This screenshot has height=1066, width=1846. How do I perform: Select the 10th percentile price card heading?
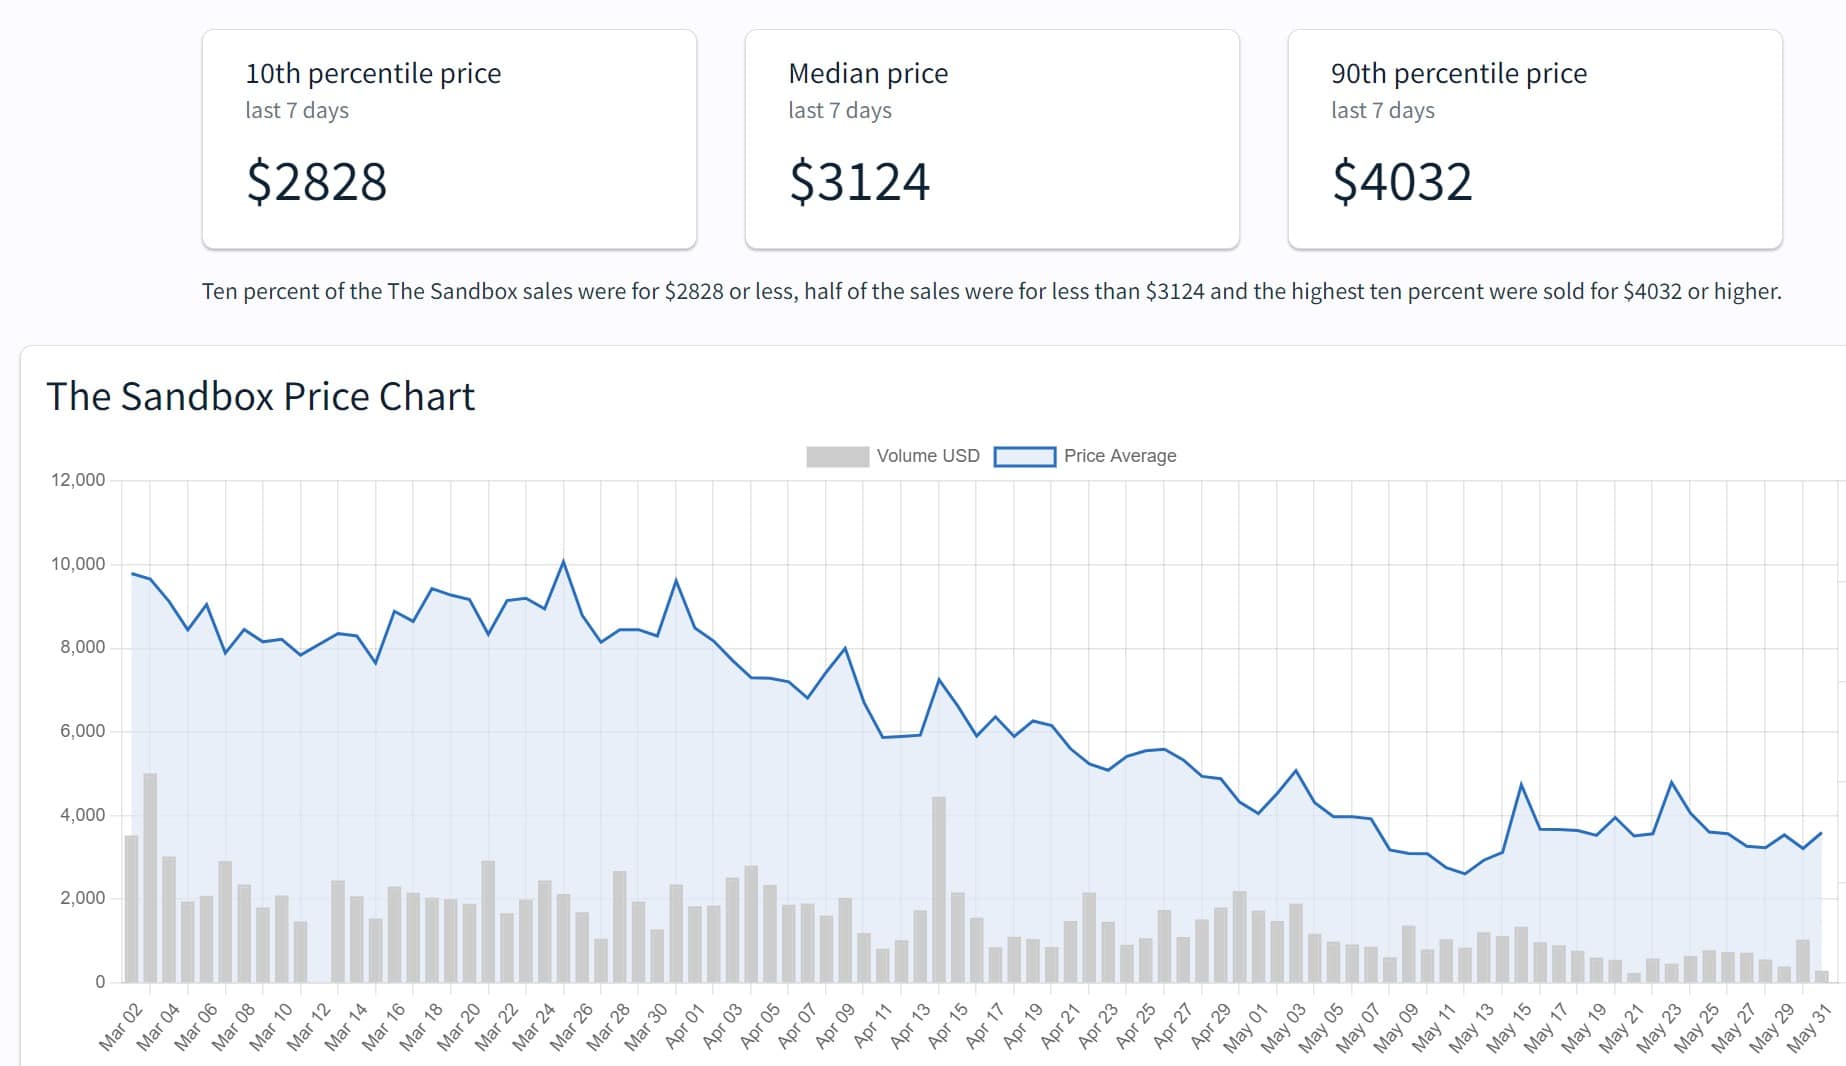[x=373, y=74]
